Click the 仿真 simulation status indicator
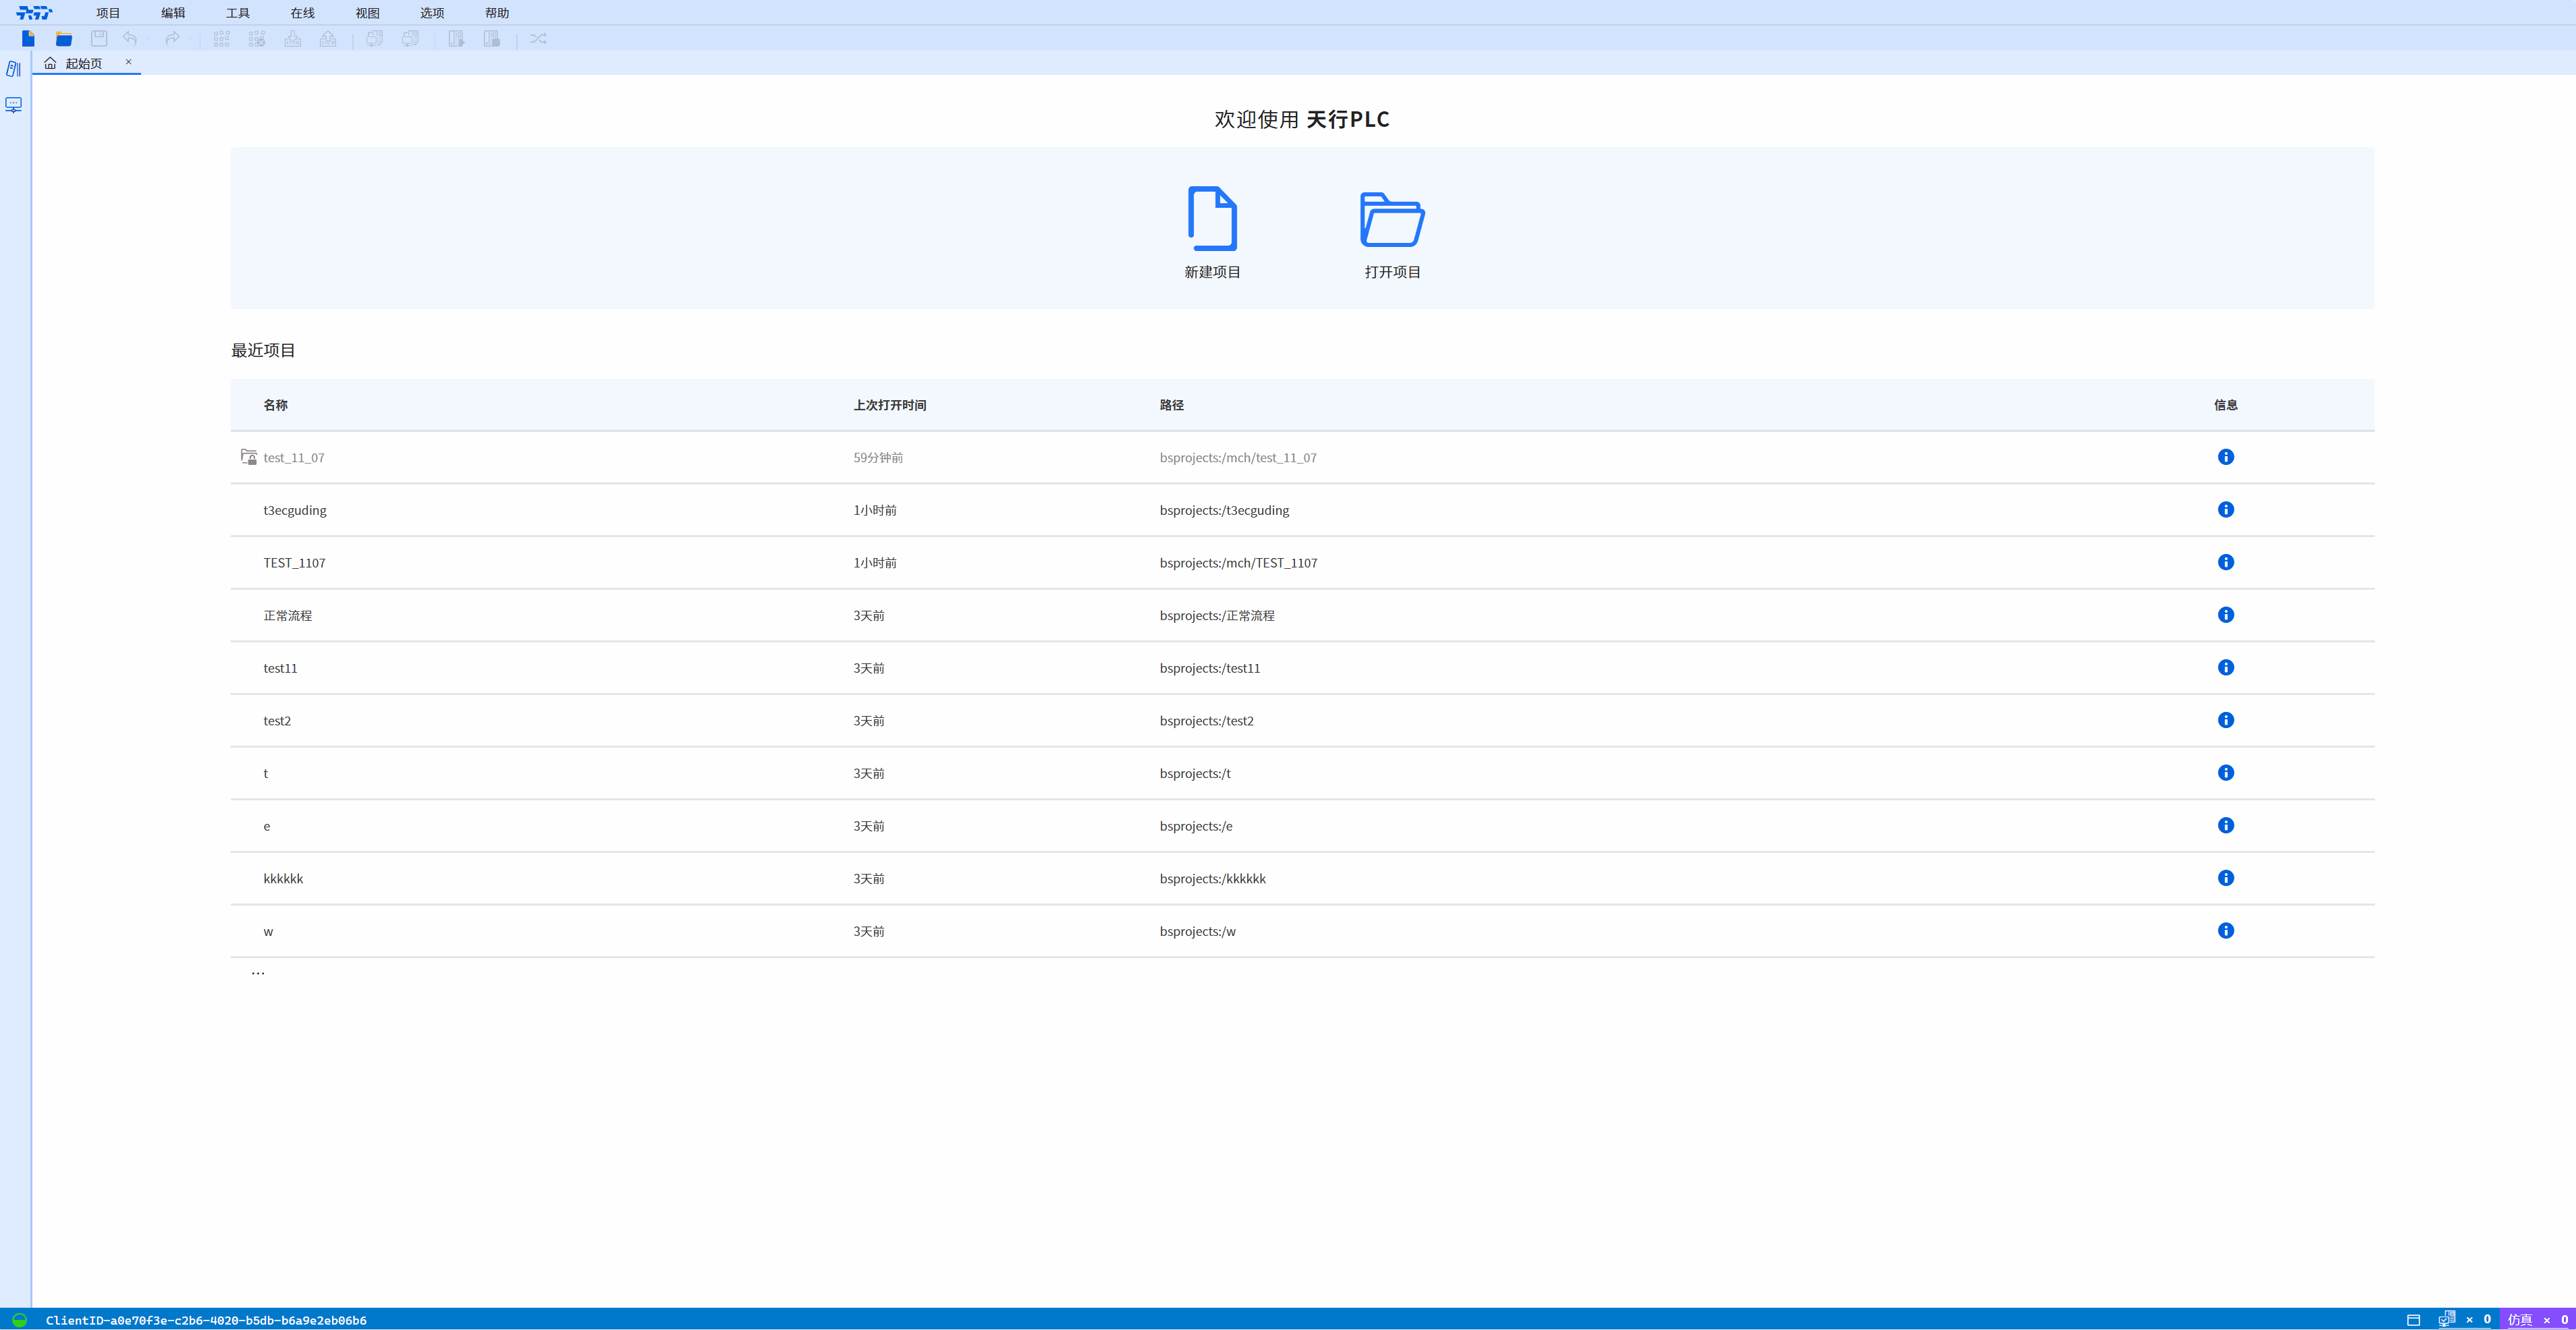 [x=2519, y=1320]
